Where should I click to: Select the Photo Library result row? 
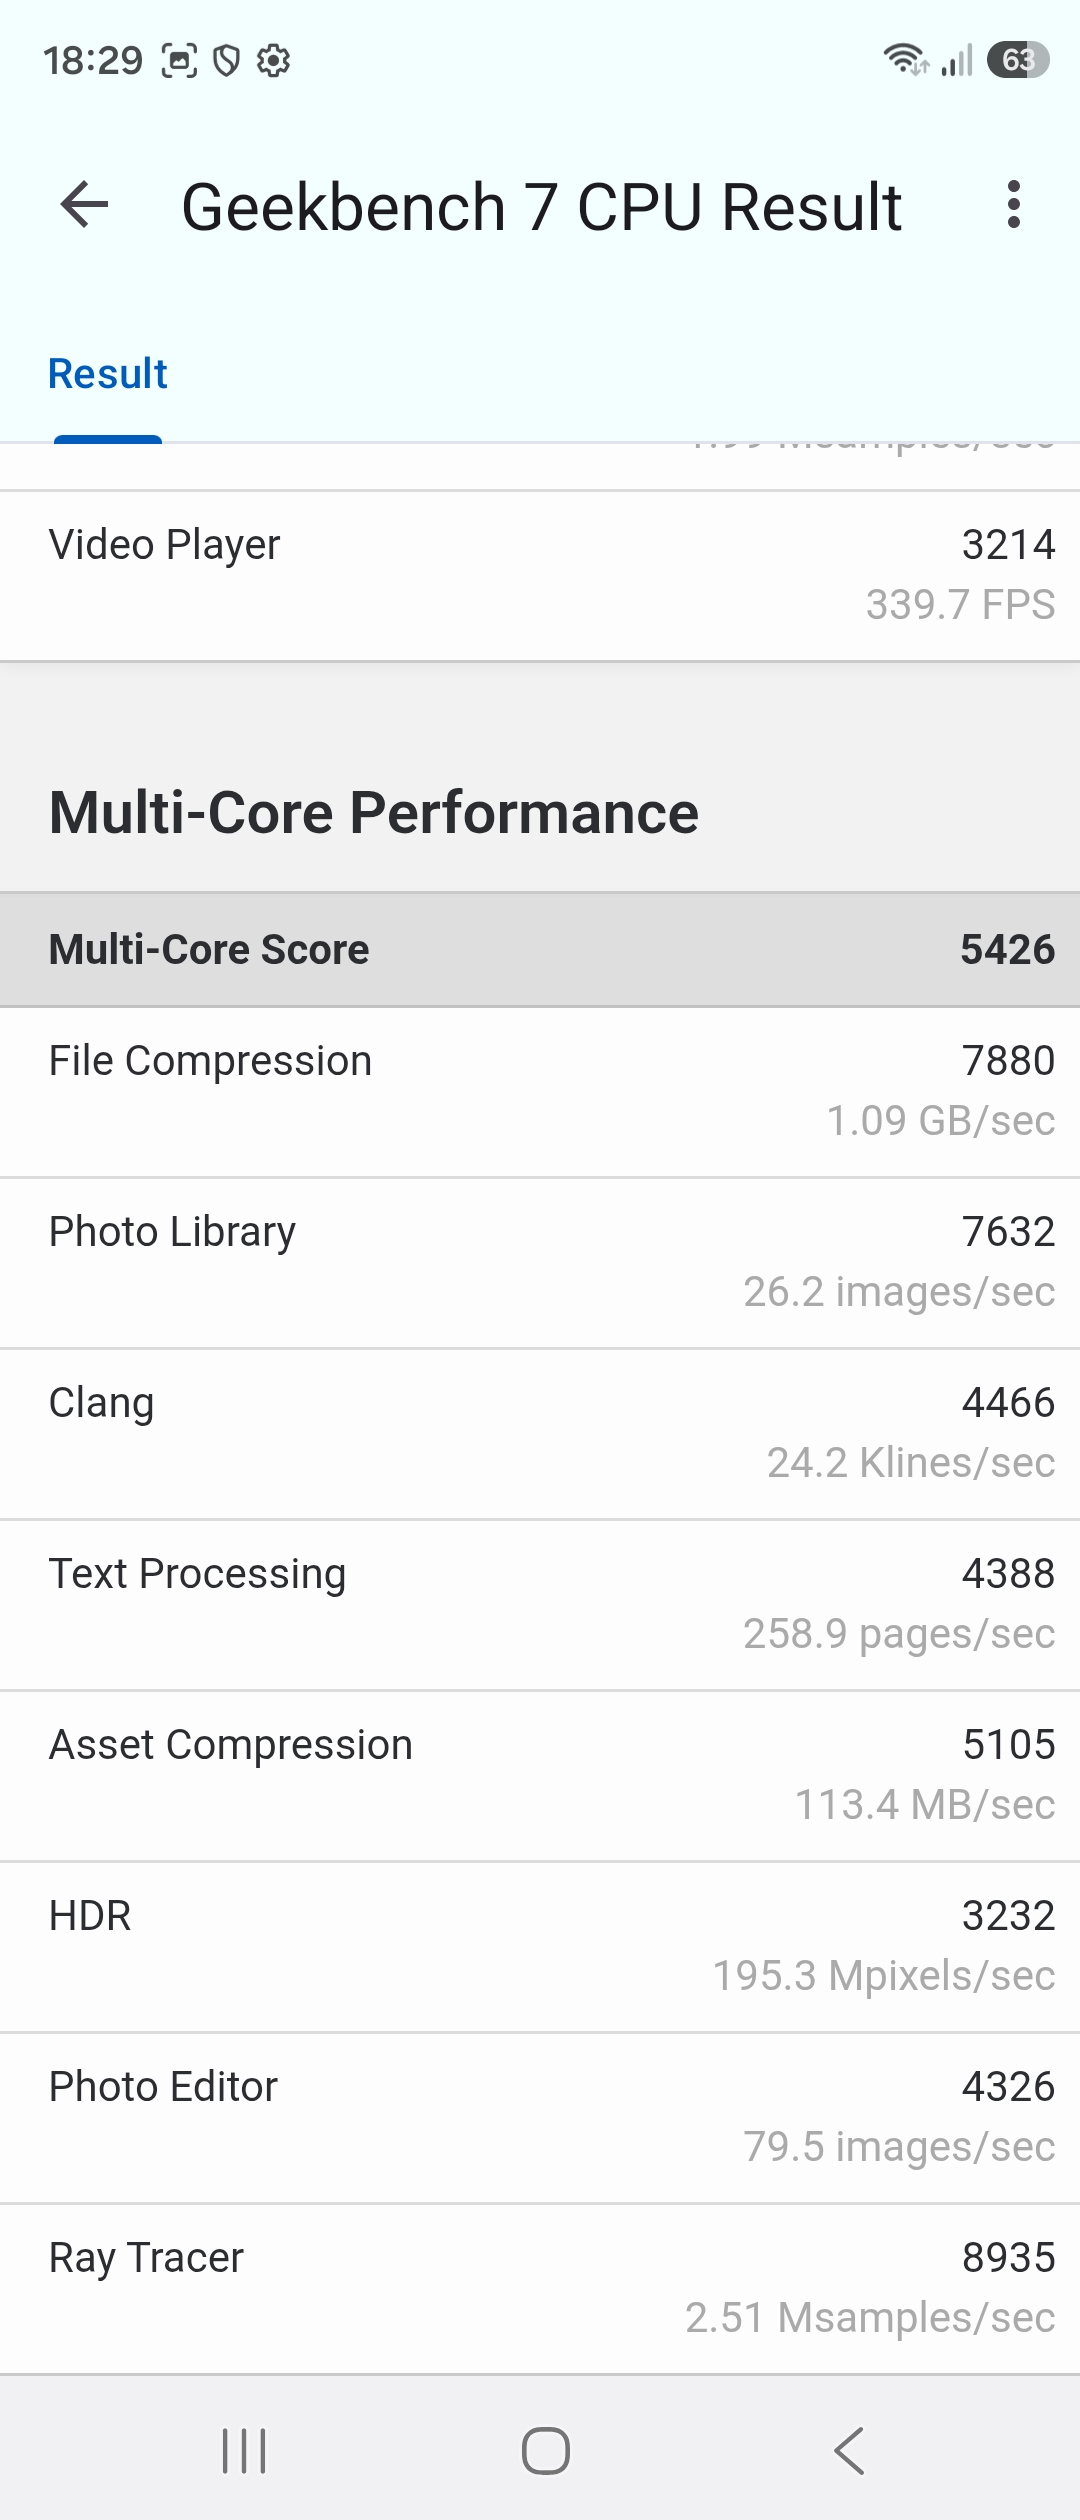tap(540, 1263)
